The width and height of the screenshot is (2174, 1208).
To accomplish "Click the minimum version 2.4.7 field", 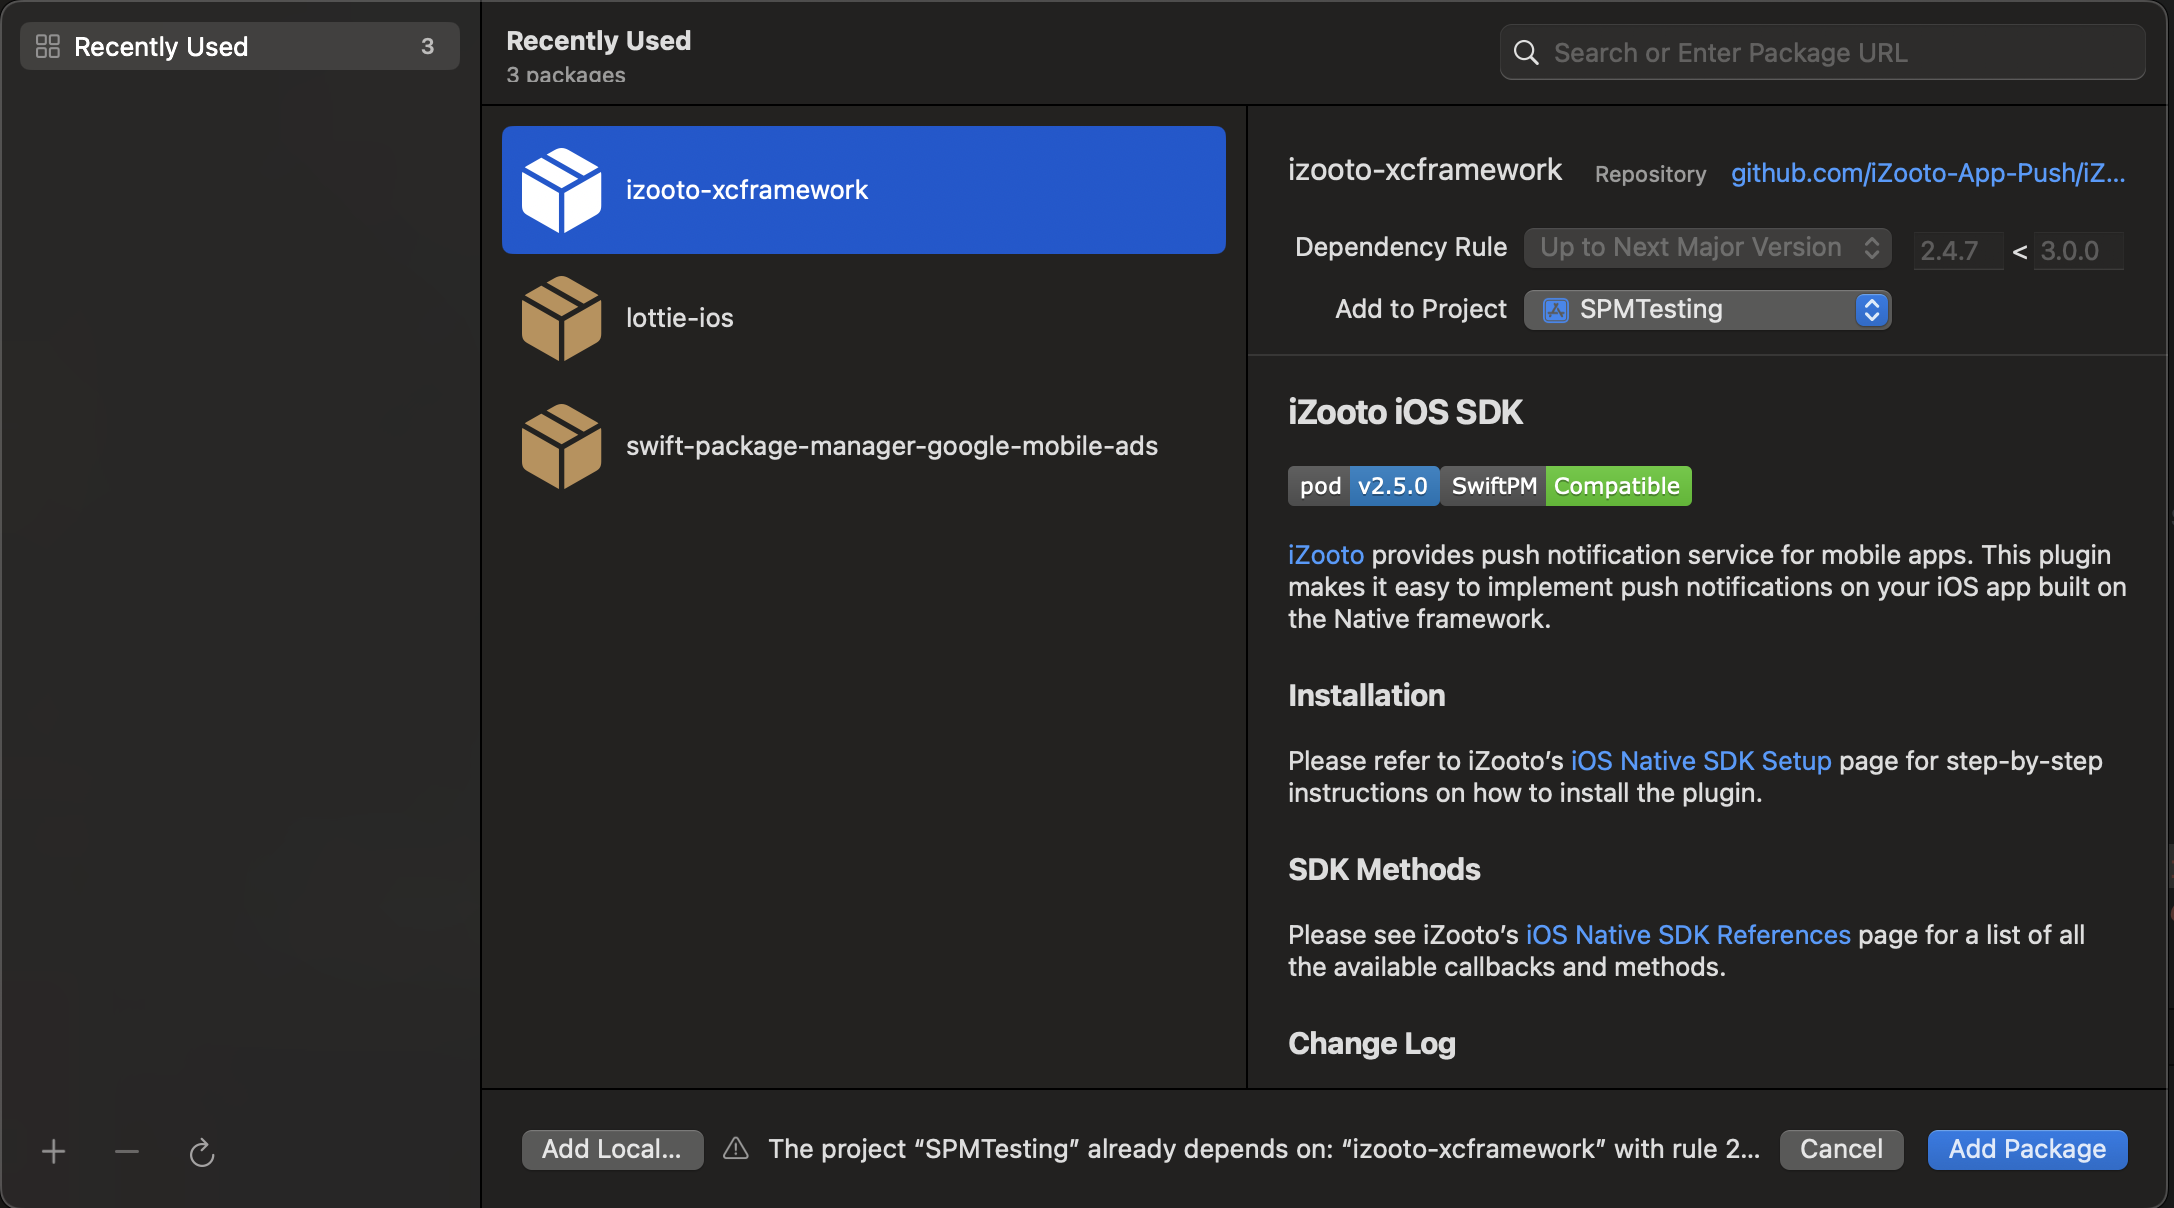I will tap(1956, 251).
